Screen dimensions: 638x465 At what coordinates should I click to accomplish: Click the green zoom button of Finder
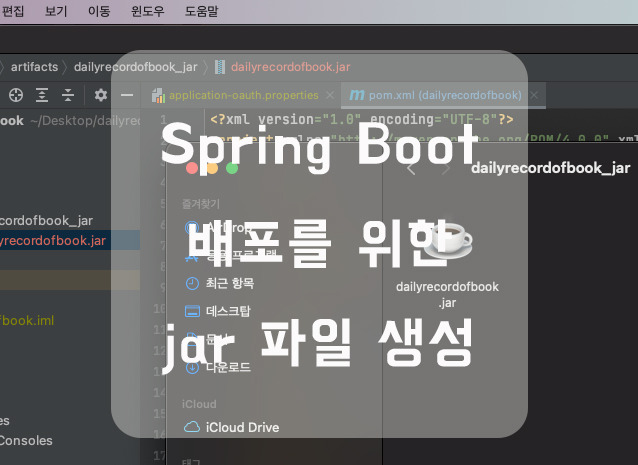[232, 168]
